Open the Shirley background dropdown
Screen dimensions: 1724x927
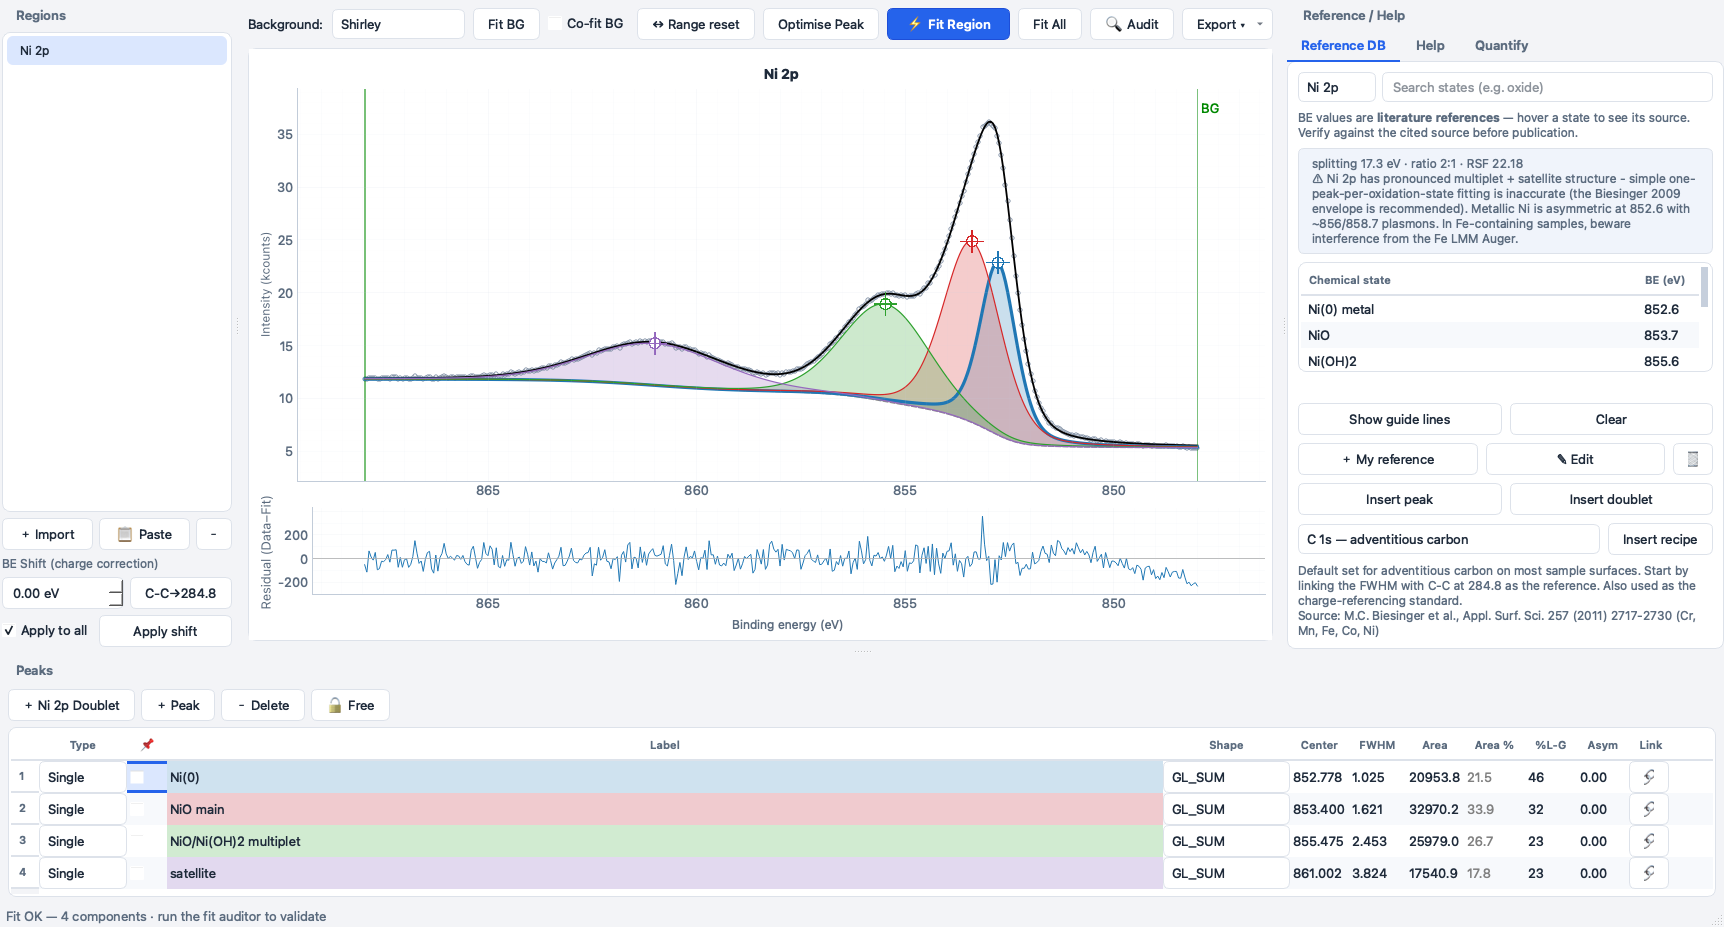pyautogui.click(x=398, y=24)
